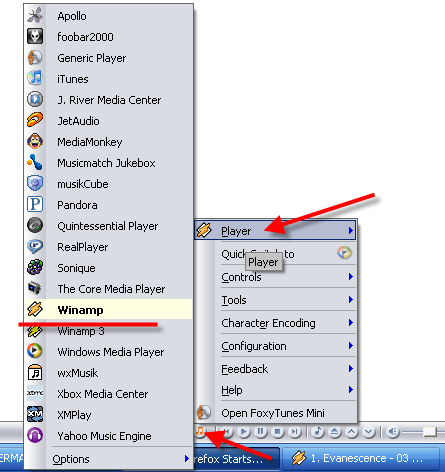Viewport: 445px width, 472px height.
Task: Expand Character Encoding submenu
Action: [275, 323]
